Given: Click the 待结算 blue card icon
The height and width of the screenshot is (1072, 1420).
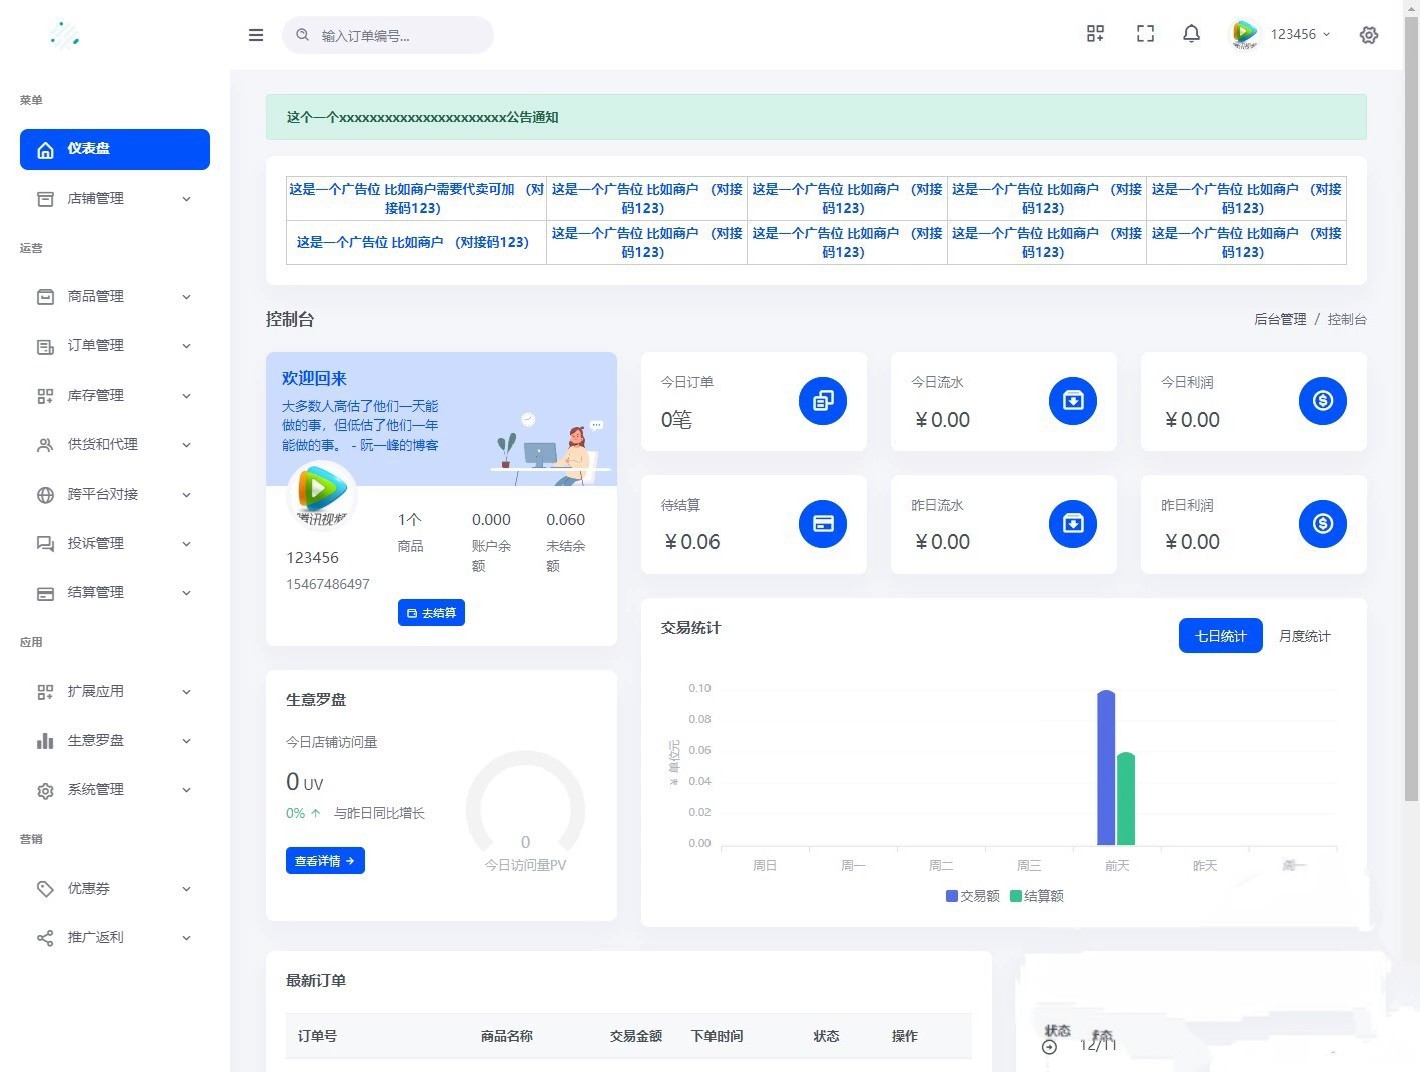Looking at the screenshot, I should 822,524.
